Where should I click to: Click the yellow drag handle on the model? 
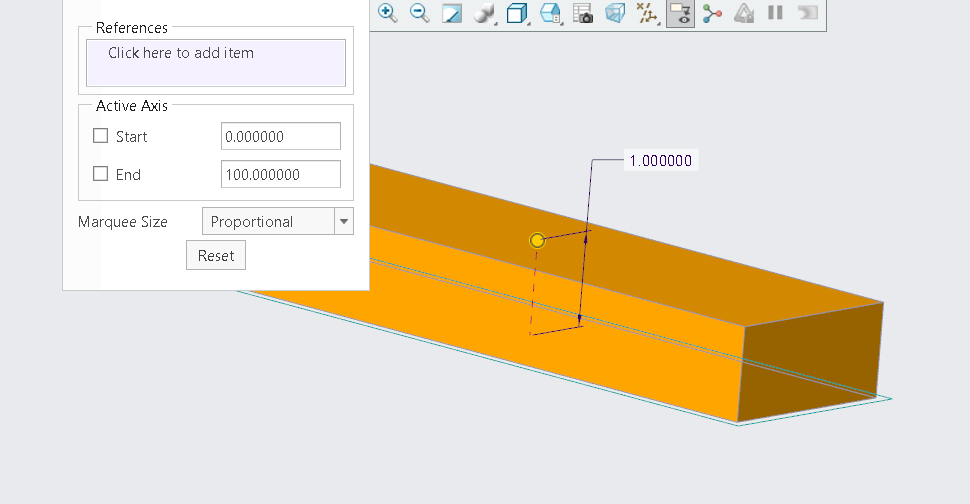point(537,240)
